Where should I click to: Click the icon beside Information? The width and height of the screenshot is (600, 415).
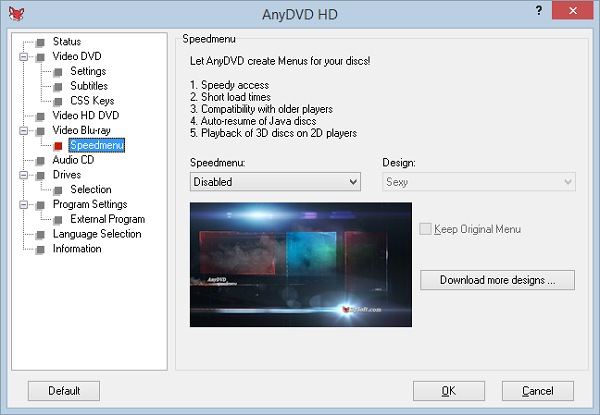point(40,250)
